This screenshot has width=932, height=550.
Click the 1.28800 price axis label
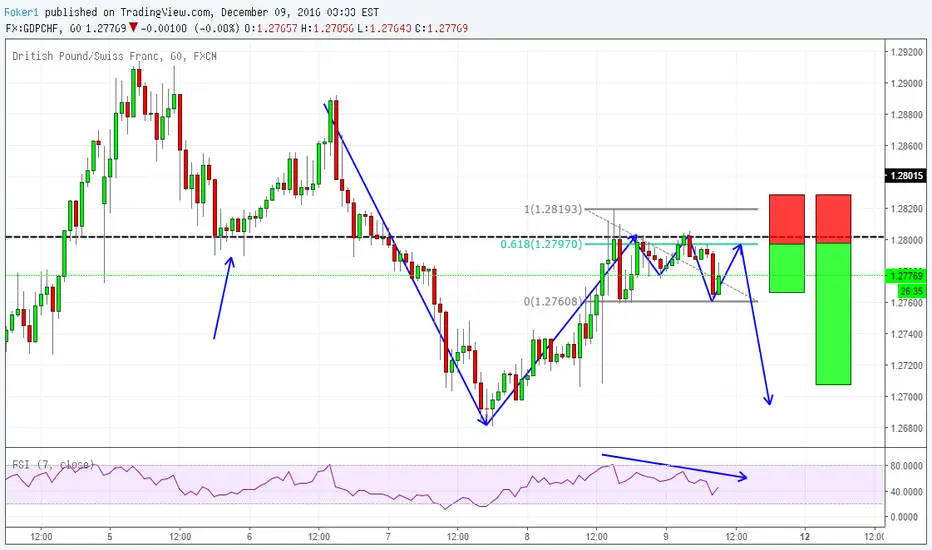click(906, 115)
